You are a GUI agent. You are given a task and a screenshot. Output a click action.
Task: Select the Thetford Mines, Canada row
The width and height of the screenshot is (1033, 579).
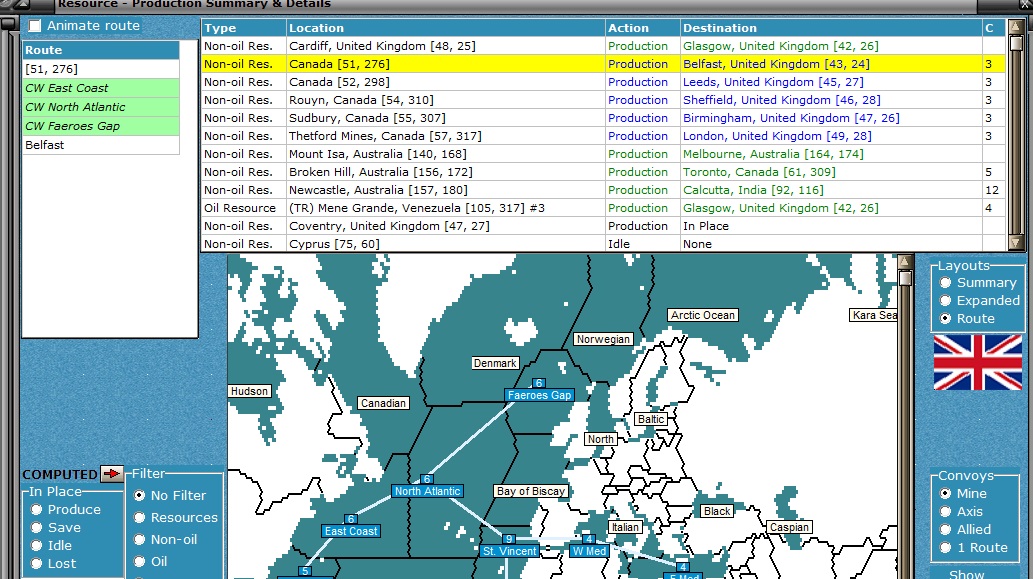[x=603, y=136]
